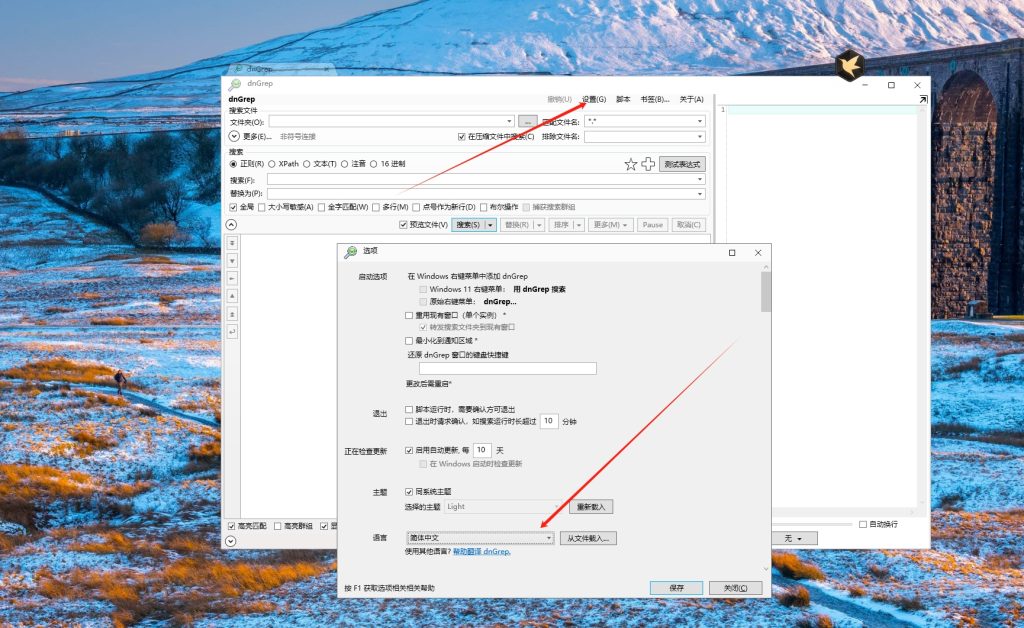Click the 保存 save button
1024x628 pixels.
[676, 588]
